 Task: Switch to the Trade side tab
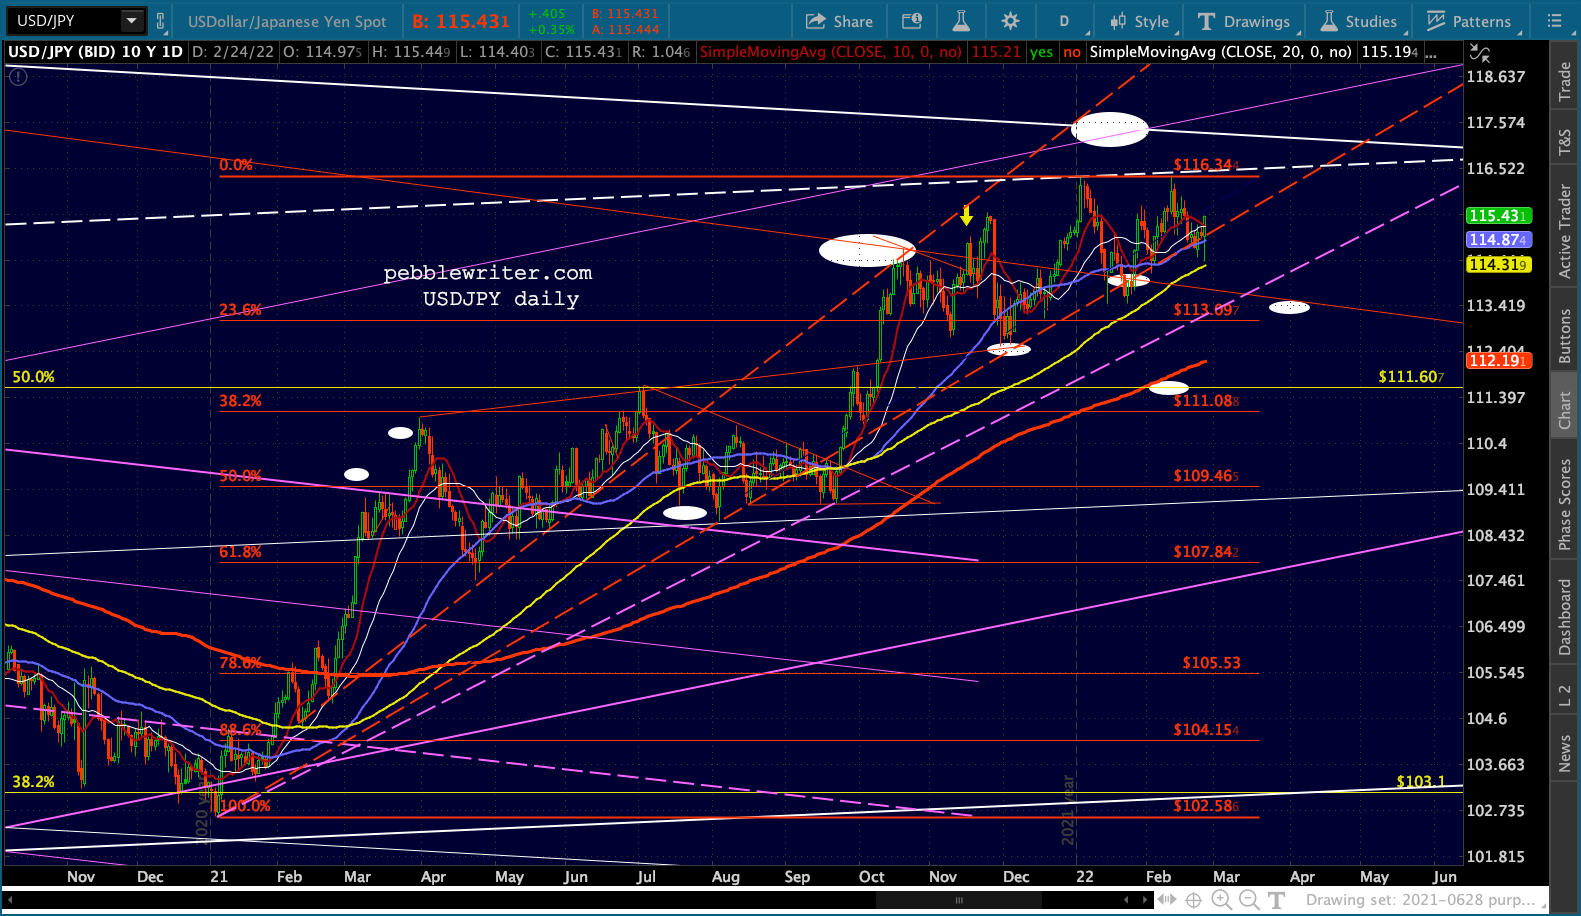[1565, 82]
